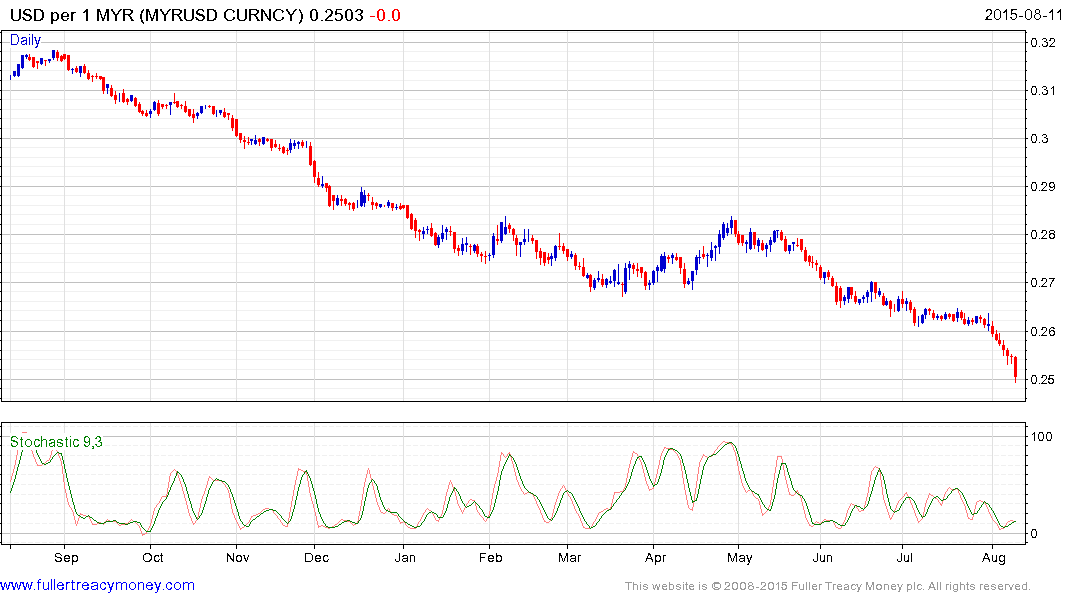Click the Mar month label

point(570,557)
